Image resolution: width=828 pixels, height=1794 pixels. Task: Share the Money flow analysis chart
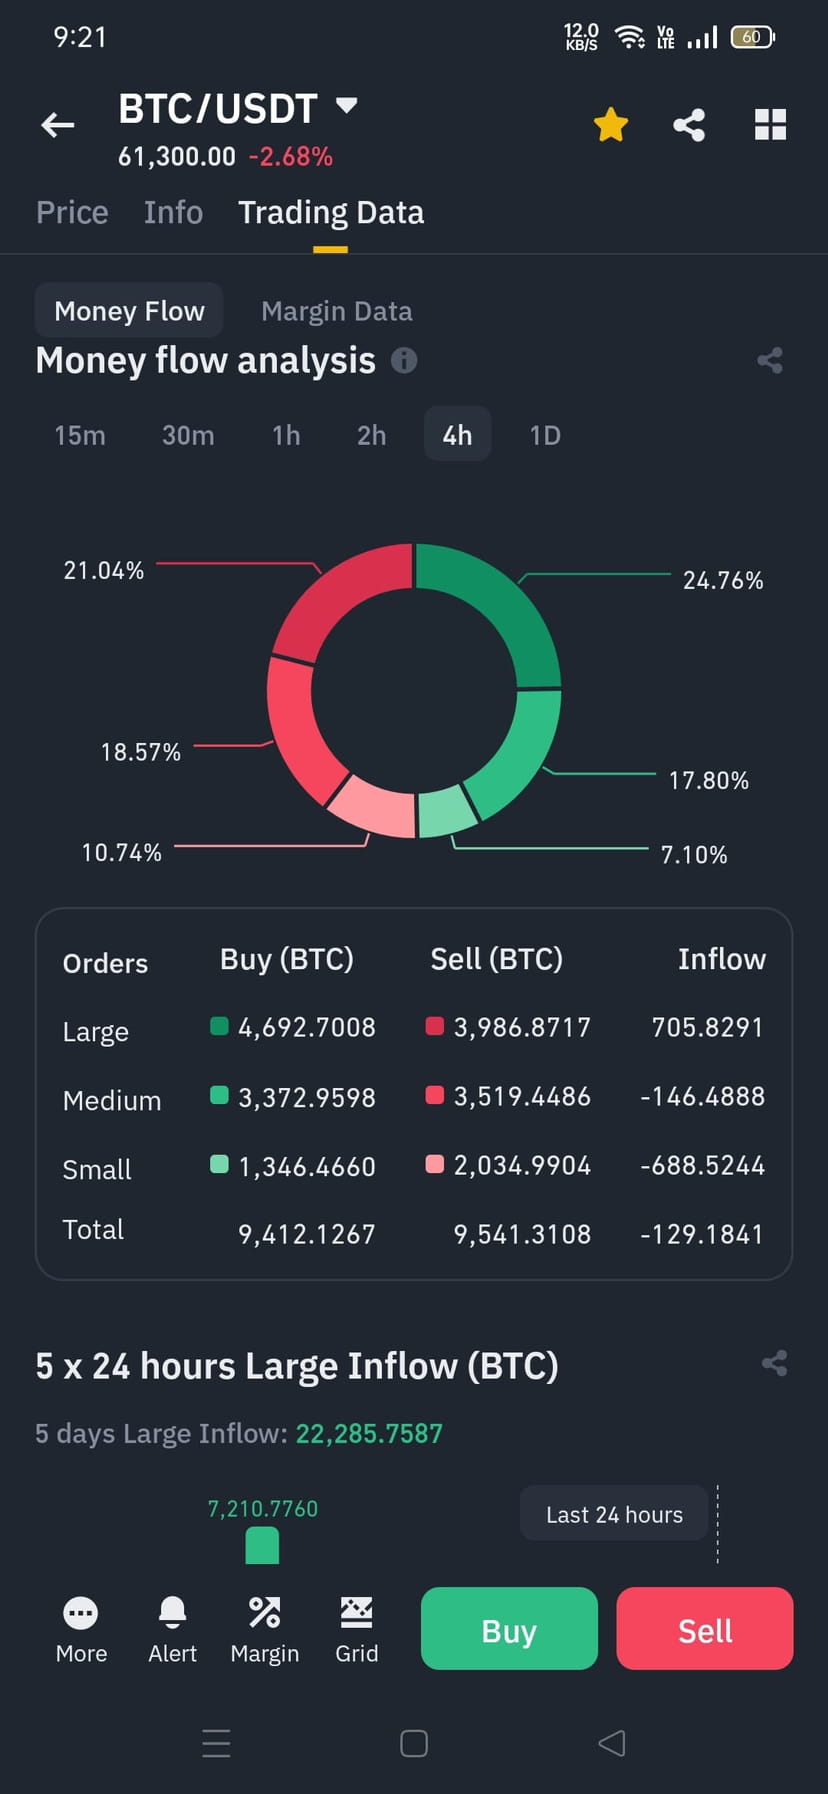[769, 361]
